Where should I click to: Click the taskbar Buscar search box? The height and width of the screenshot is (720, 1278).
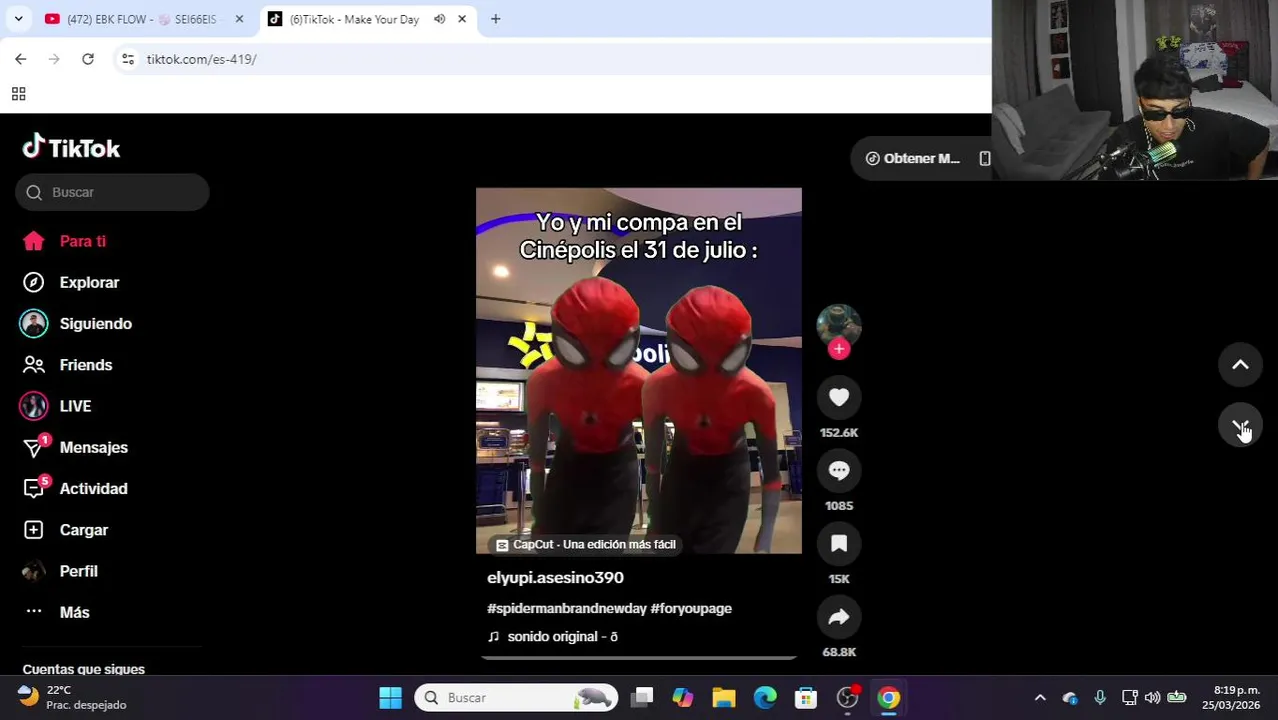pos(516,698)
